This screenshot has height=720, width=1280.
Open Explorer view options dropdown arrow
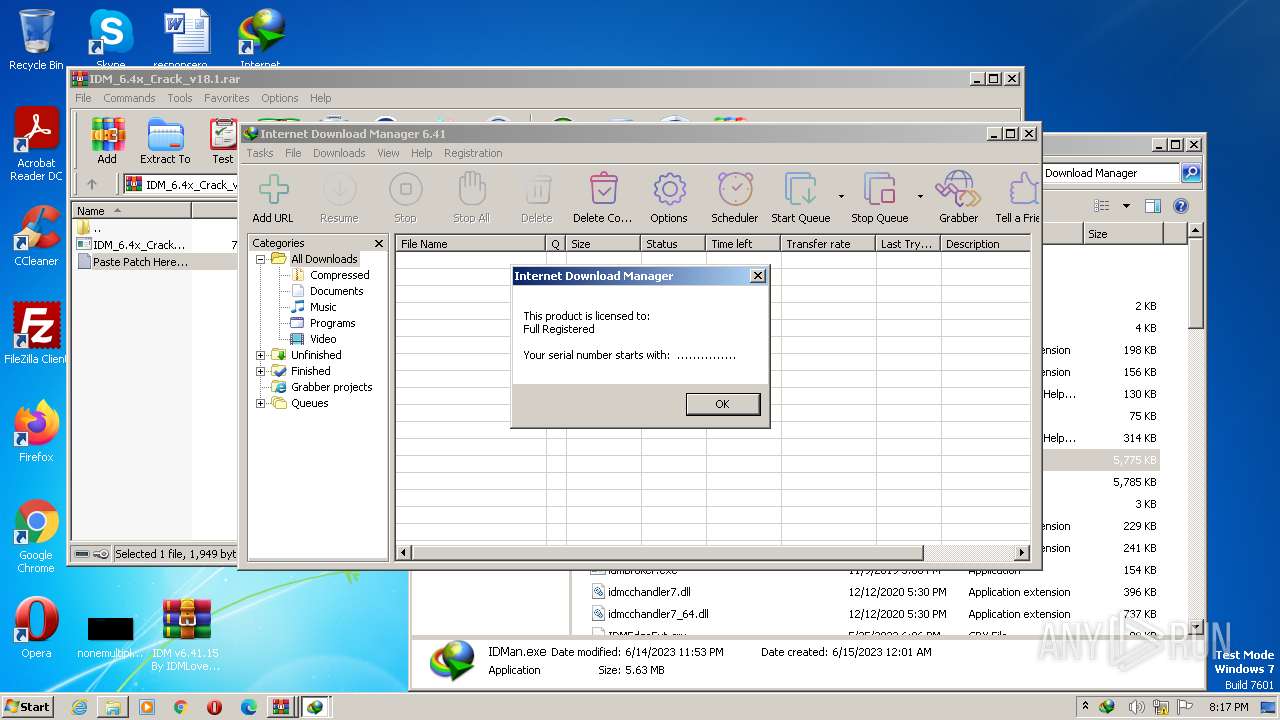(x=1126, y=206)
